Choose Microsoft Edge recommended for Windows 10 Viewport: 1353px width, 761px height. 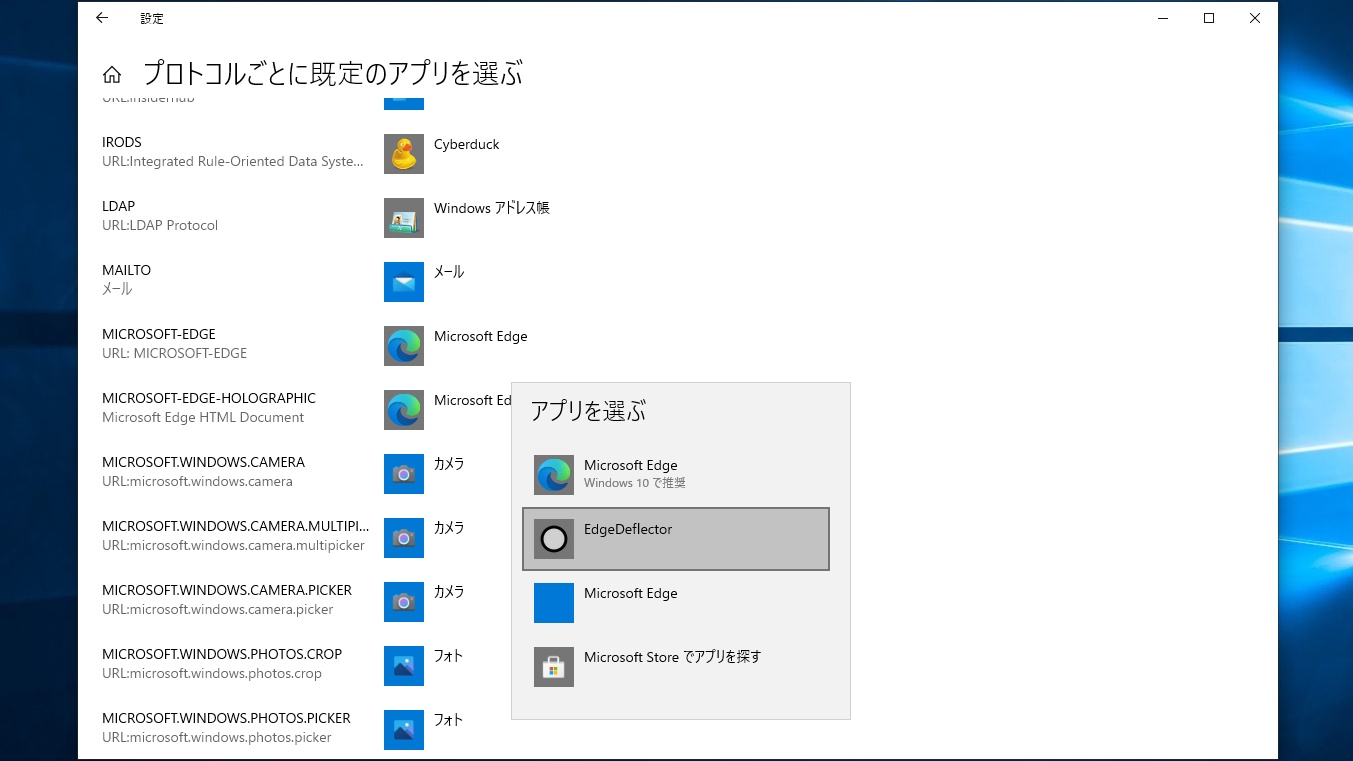pos(676,475)
